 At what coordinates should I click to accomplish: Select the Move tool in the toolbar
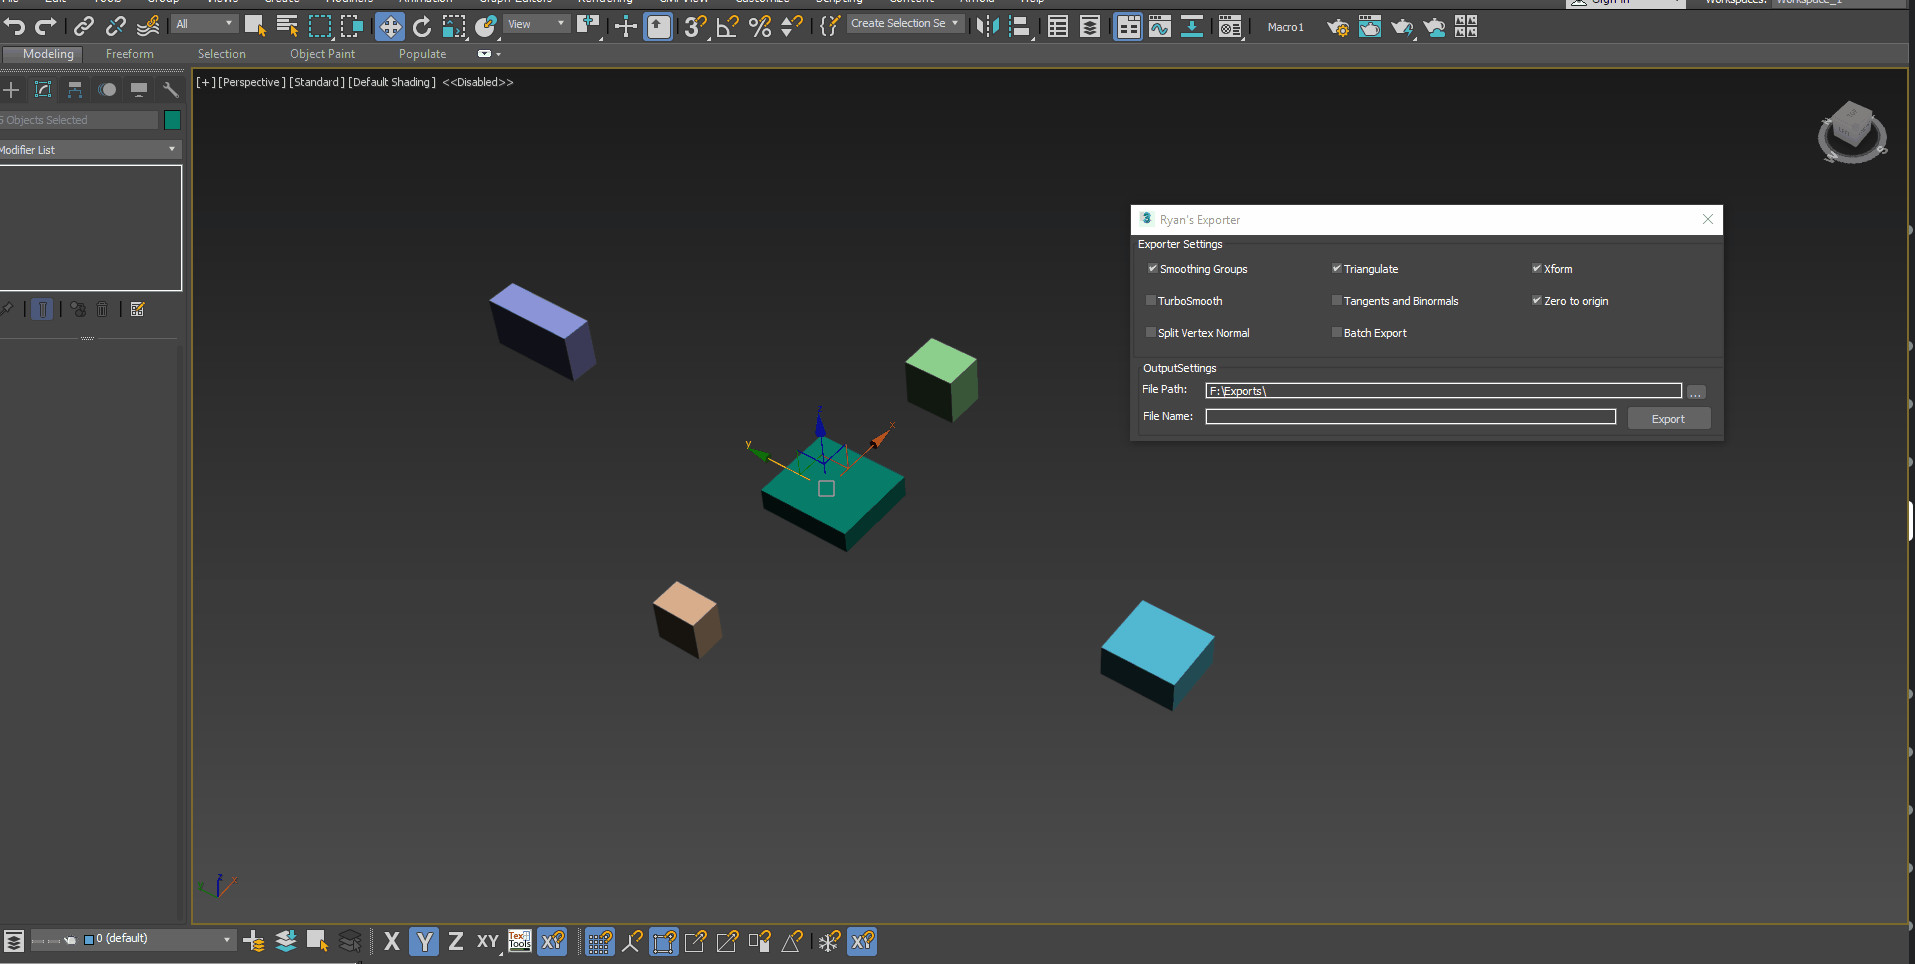(390, 27)
